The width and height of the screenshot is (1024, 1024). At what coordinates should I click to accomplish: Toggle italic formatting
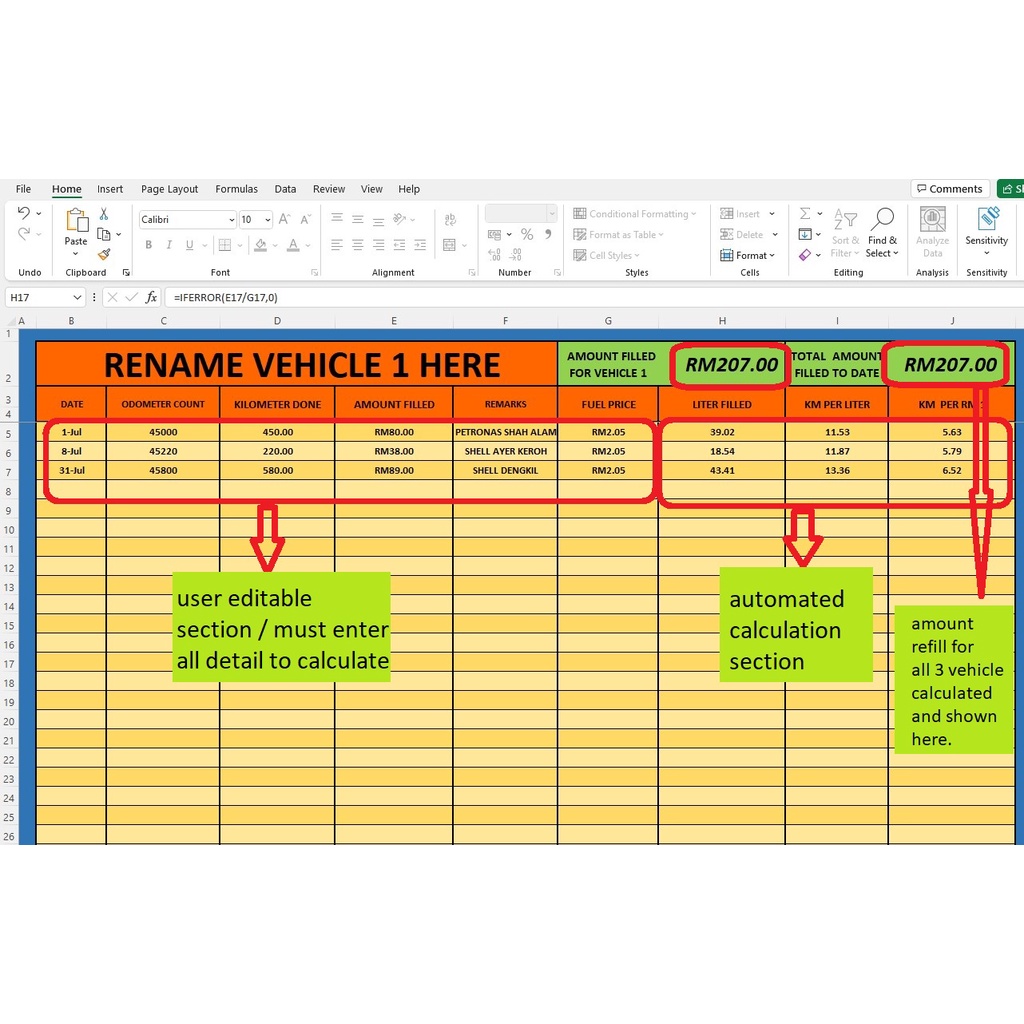[x=169, y=244]
